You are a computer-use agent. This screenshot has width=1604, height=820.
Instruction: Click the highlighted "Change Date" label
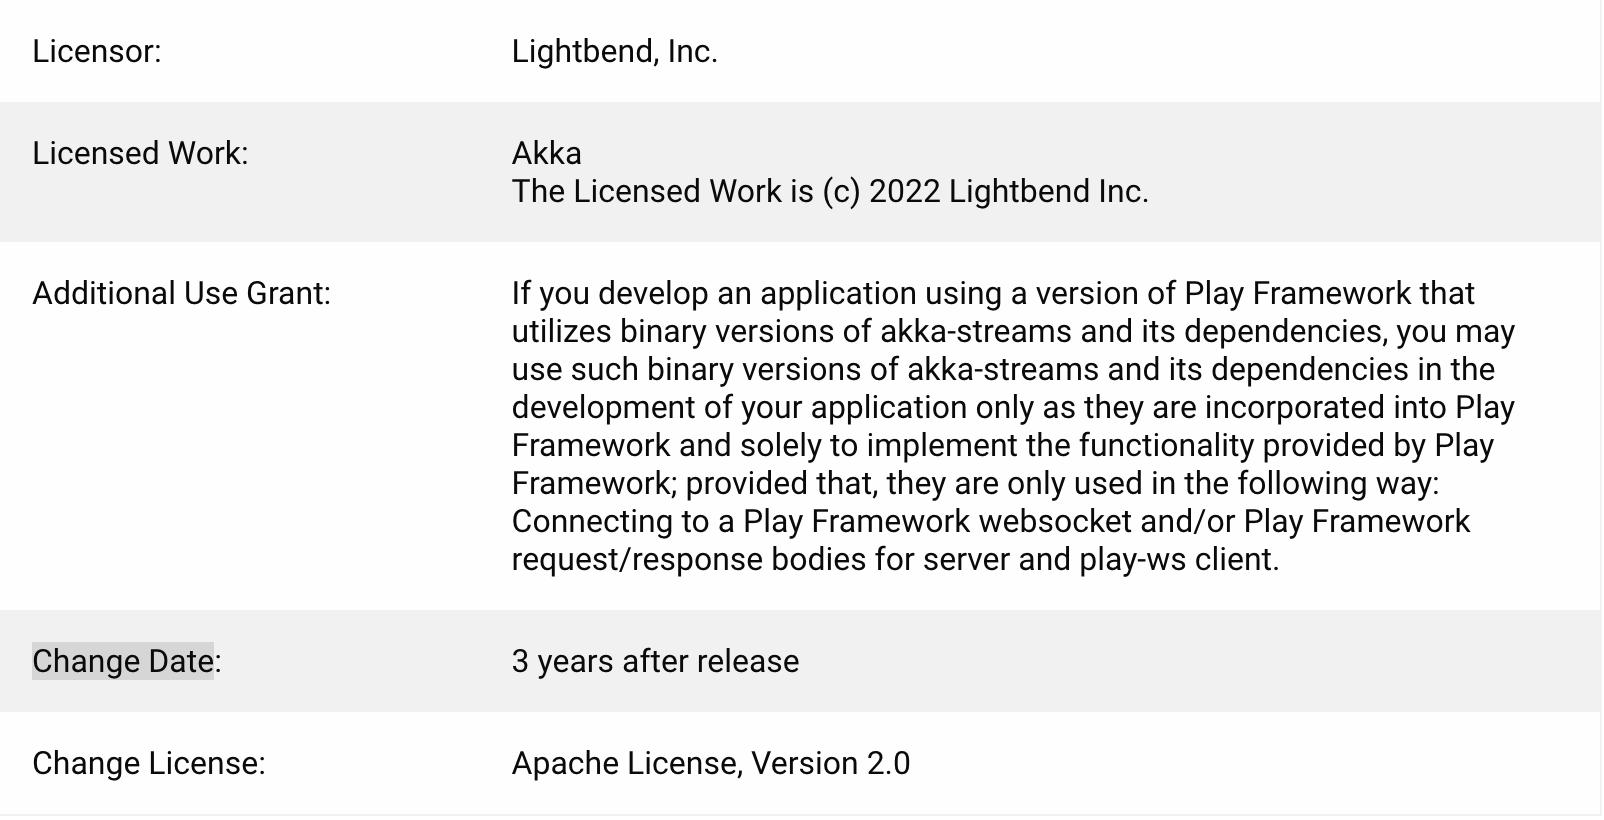point(123,662)
